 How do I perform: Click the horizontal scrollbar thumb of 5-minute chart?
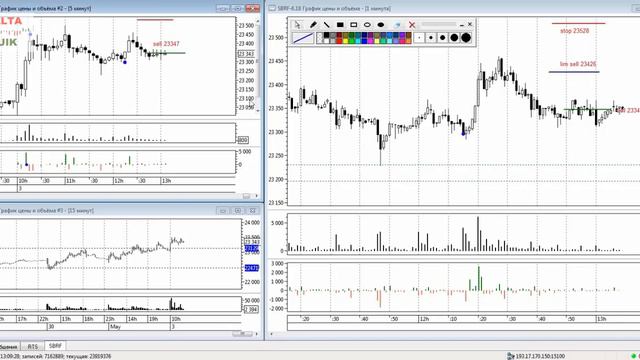(x=246, y=196)
